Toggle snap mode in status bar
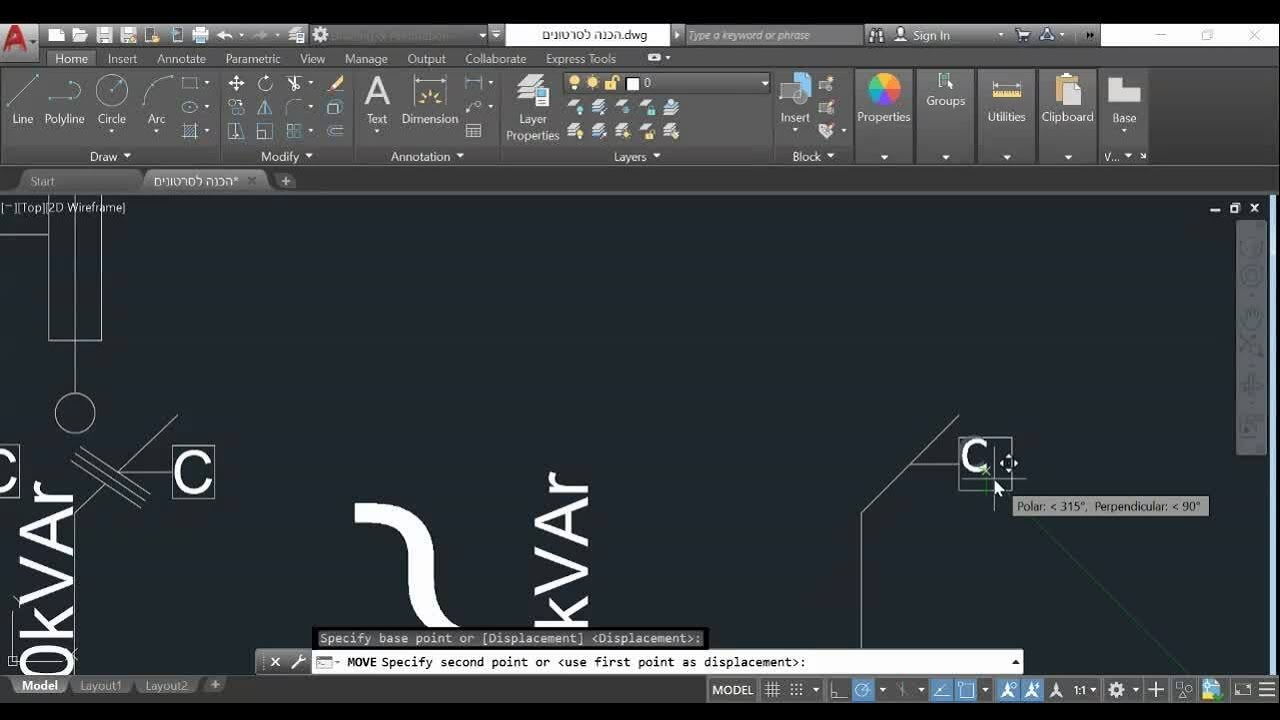Image resolution: width=1280 pixels, height=720 pixels. pos(796,690)
